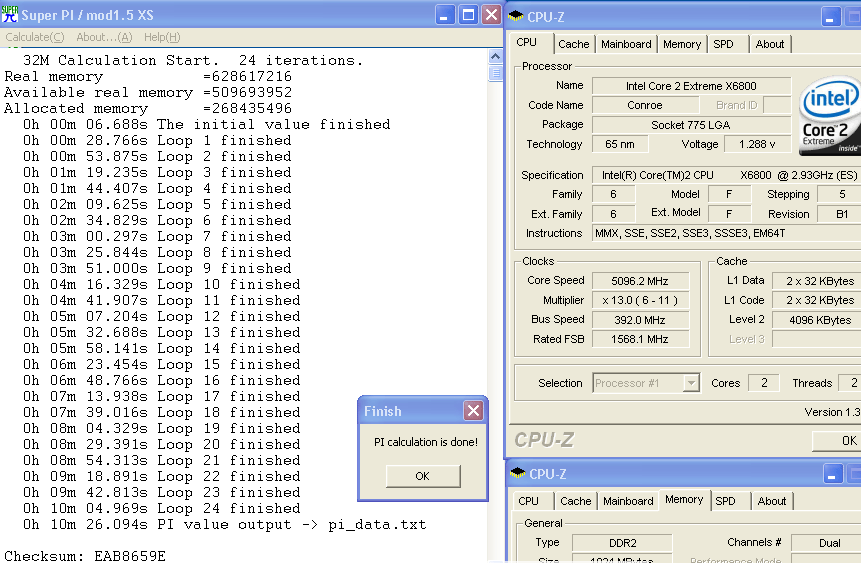Screen dimensions: 861x563
Task: Open the Calculate menu in Super PI
Action: [35, 37]
